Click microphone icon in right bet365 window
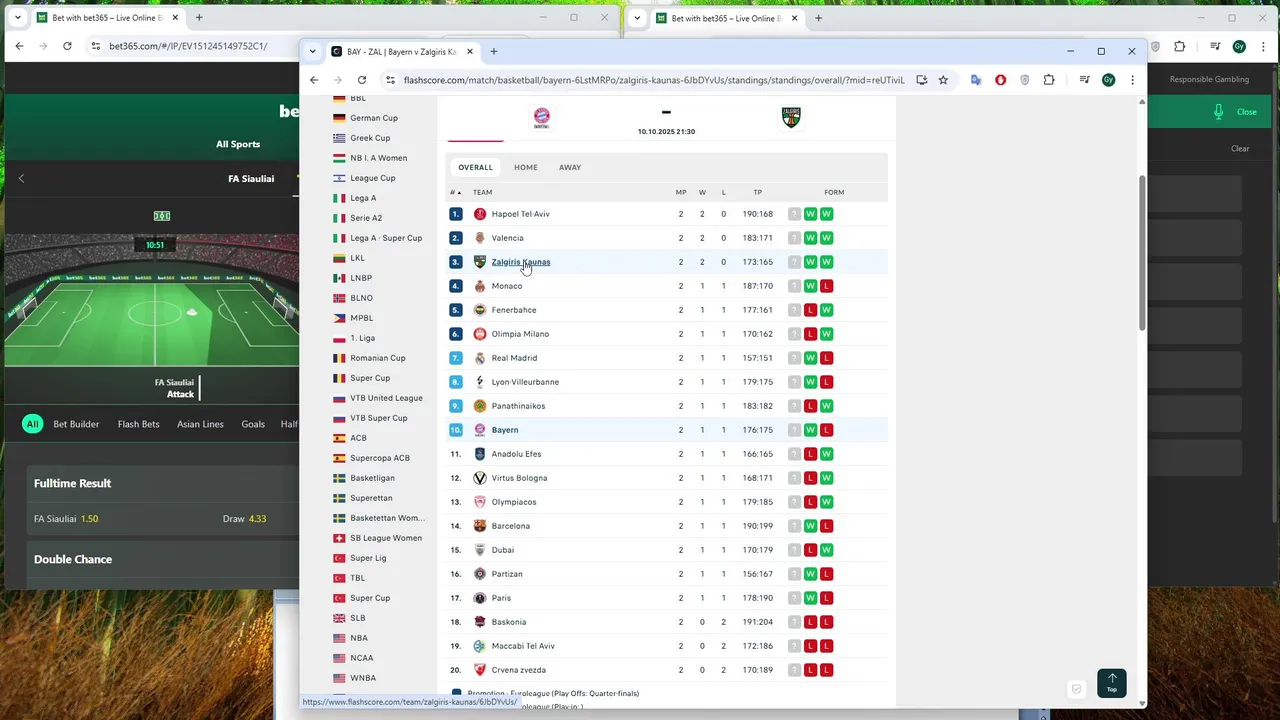 pyautogui.click(x=1218, y=112)
